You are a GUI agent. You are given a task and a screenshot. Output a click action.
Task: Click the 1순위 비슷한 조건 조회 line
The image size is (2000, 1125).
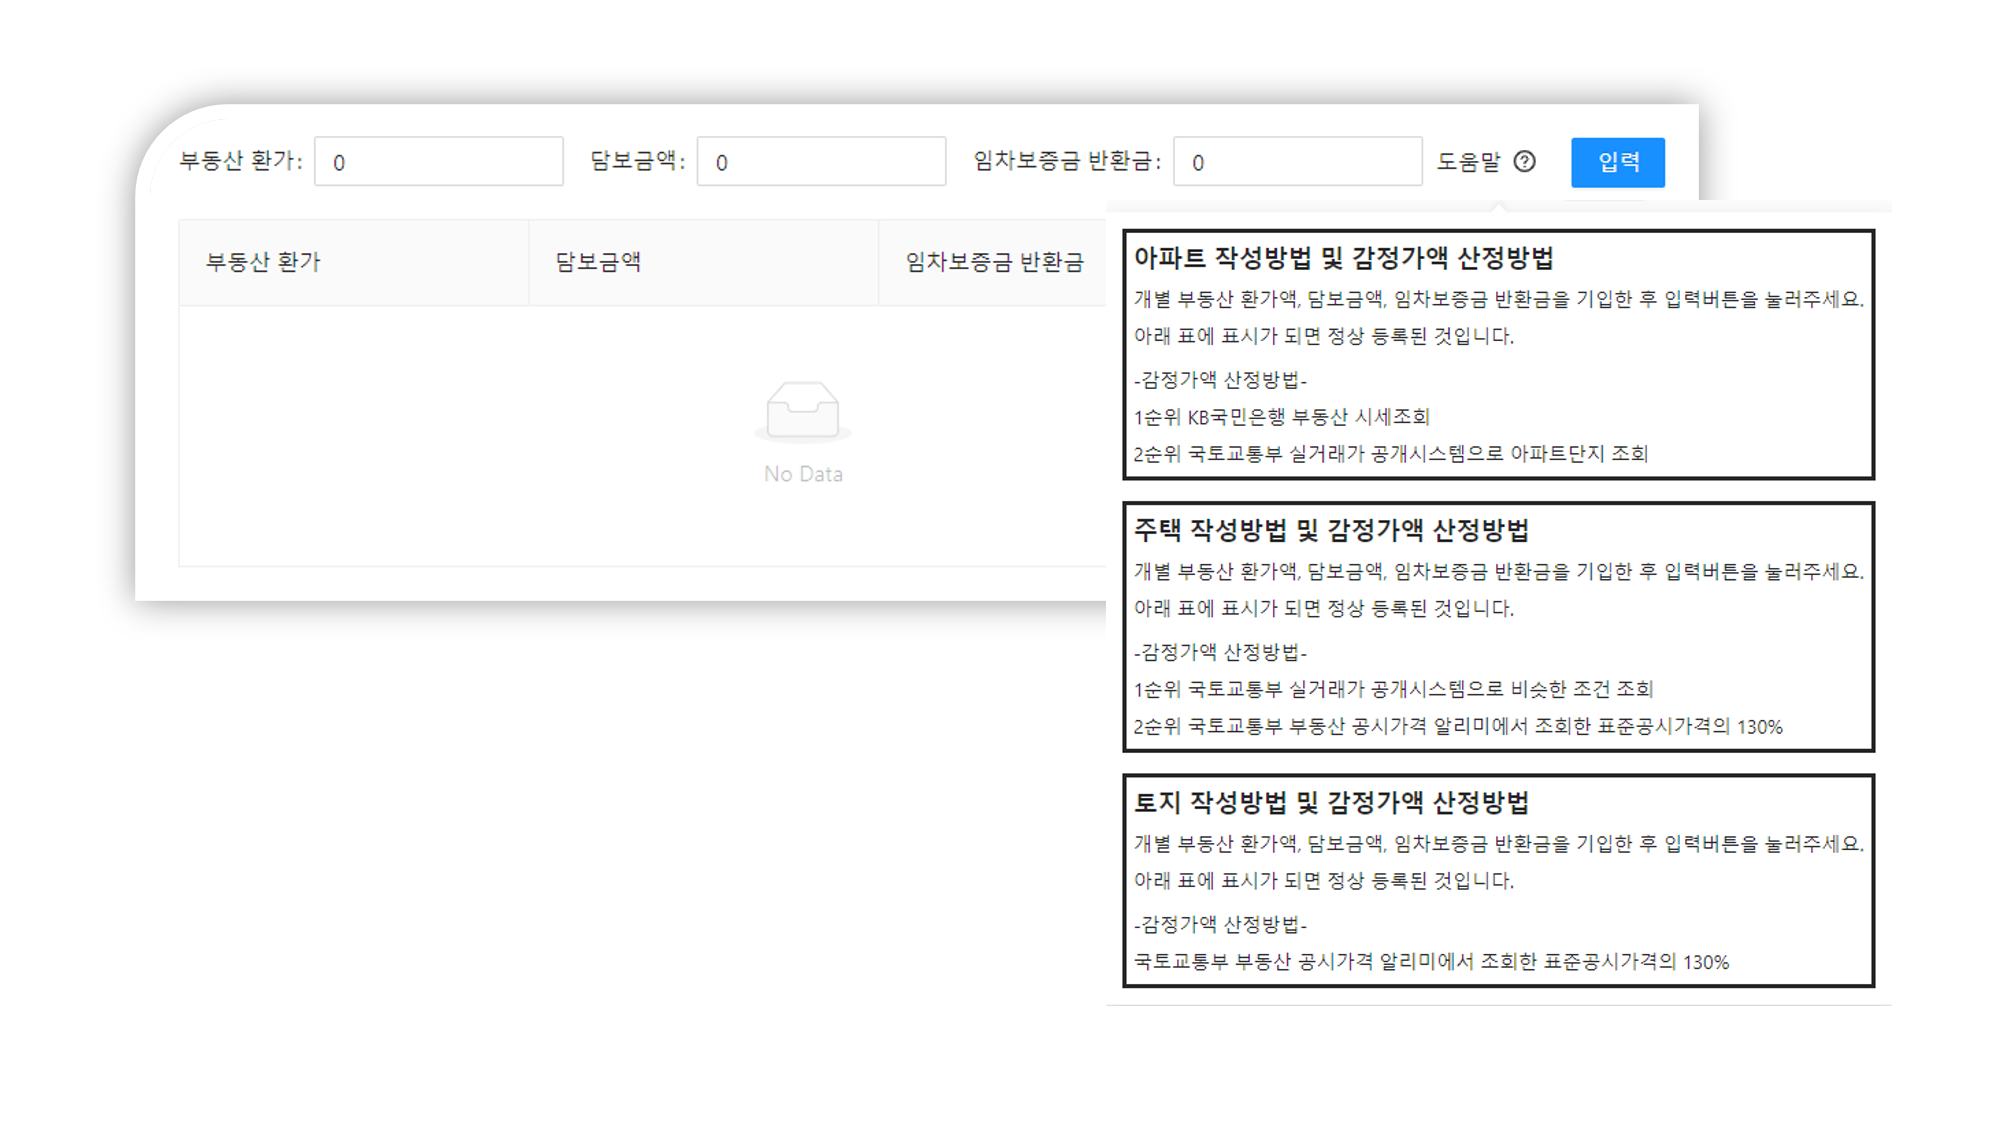tap(1393, 689)
